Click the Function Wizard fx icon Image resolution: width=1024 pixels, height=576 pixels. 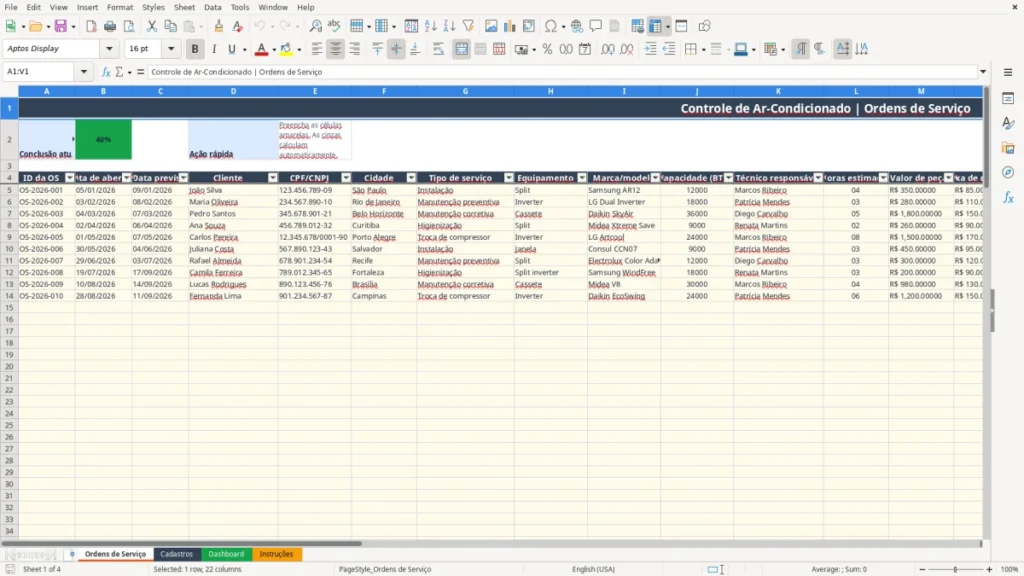(106, 72)
